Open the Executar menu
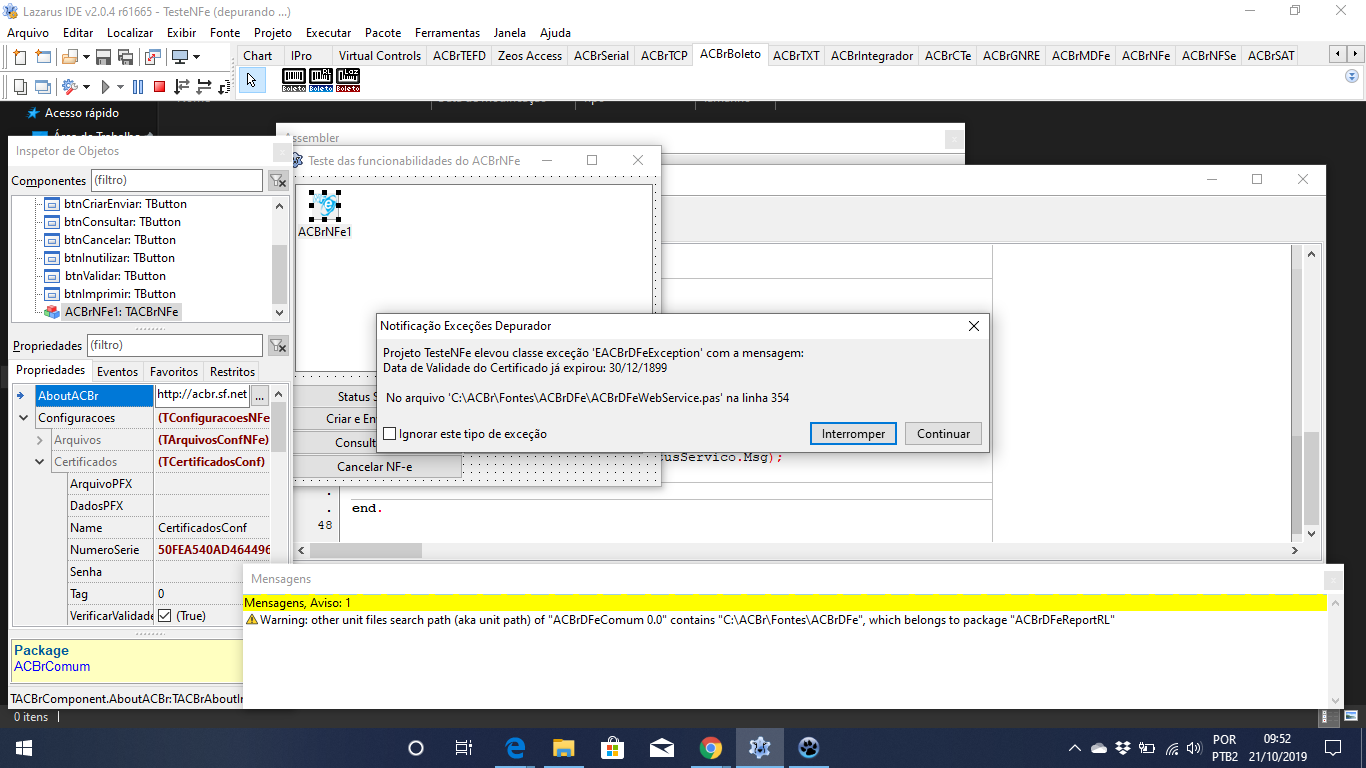 (328, 32)
